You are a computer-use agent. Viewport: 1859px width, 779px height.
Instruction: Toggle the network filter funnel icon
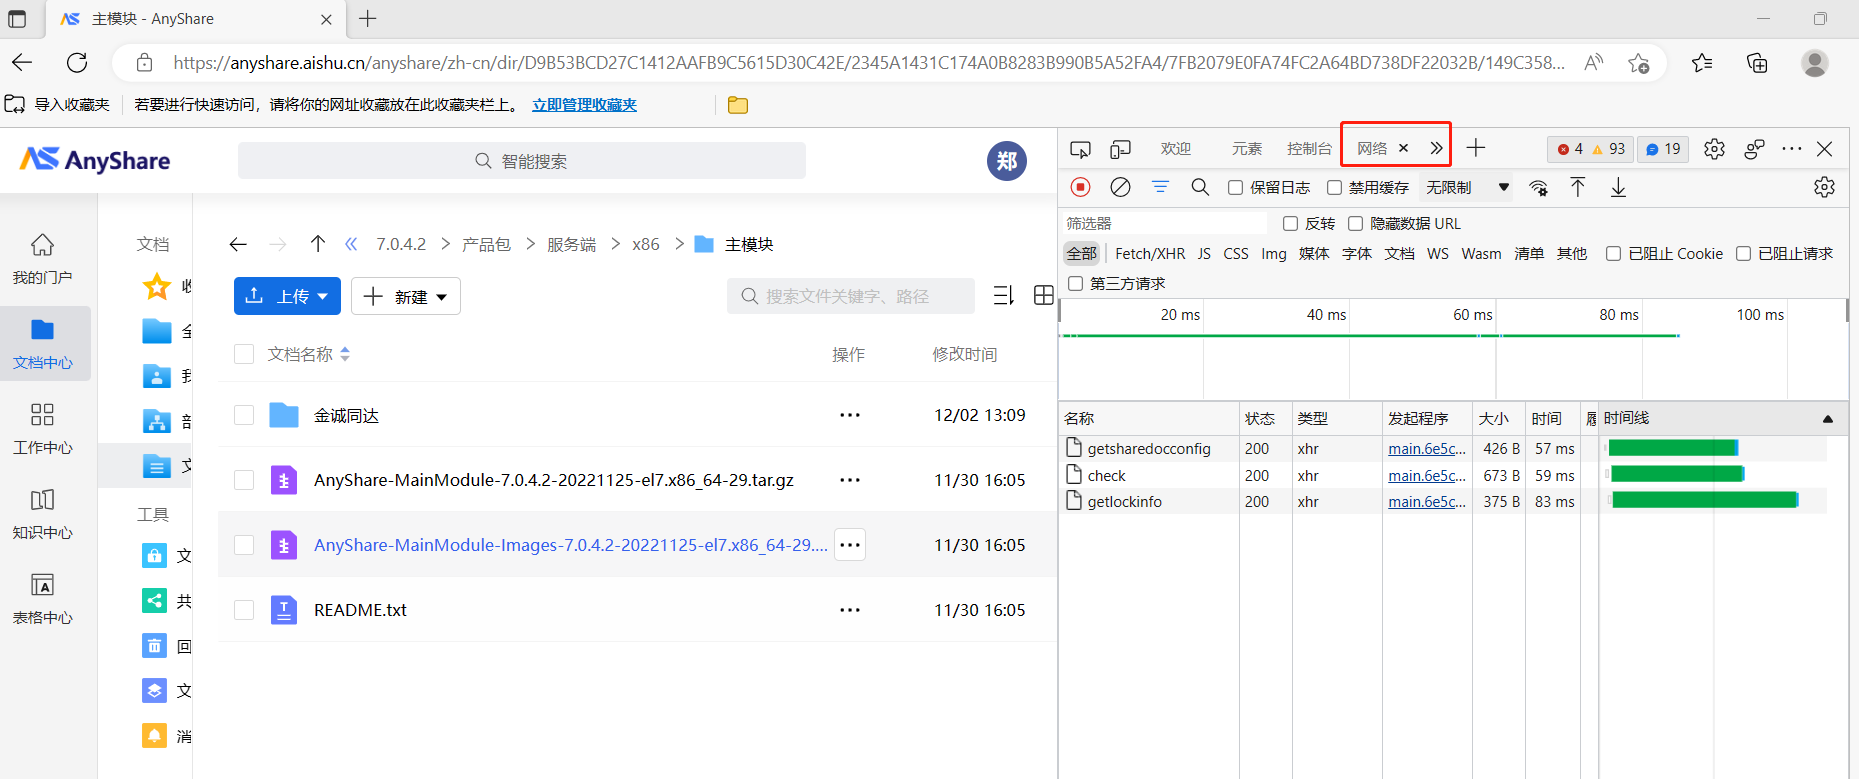(x=1160, y=187)
